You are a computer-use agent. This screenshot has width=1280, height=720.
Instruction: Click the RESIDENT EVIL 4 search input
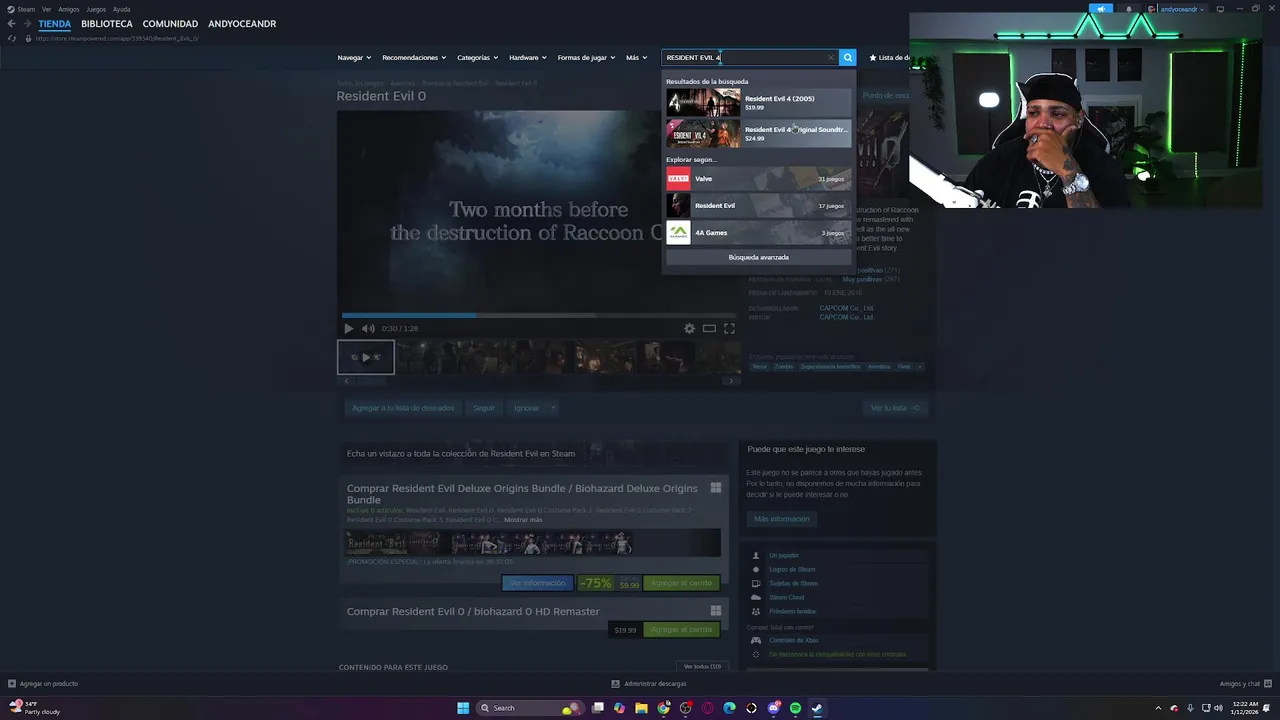[745, 57]
